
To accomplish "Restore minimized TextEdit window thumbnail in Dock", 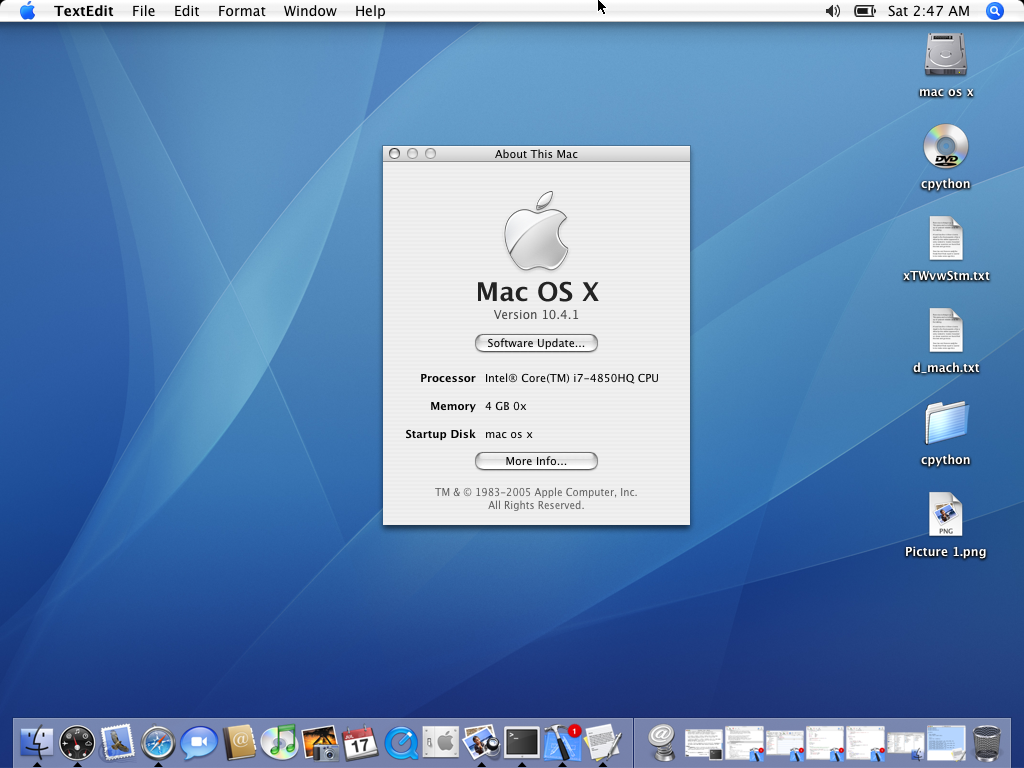I will 946,743.
